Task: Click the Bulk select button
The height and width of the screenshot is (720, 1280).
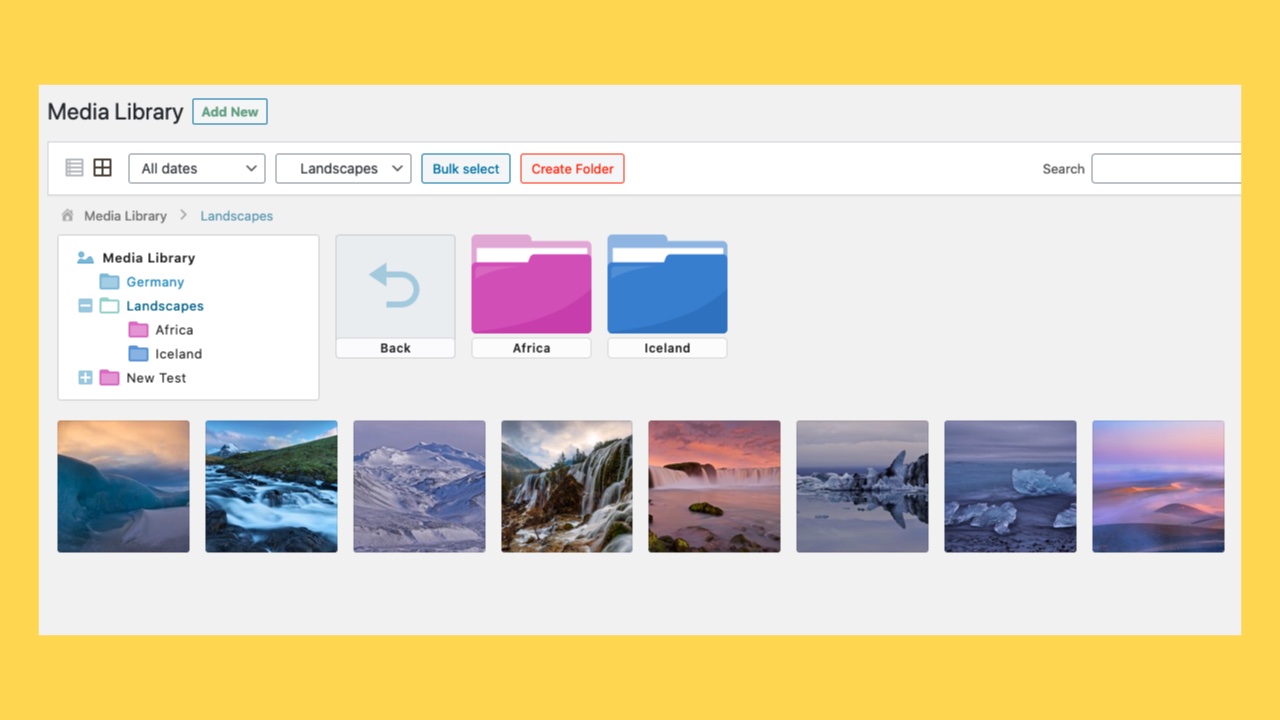Action: pos(466,168)
